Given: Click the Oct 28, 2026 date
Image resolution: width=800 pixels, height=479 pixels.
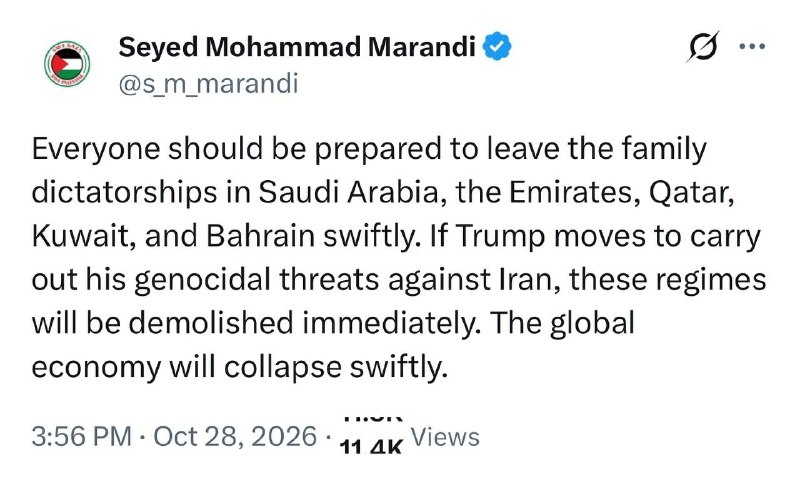Looking at the screenshot, I should [x=235, y=437].
